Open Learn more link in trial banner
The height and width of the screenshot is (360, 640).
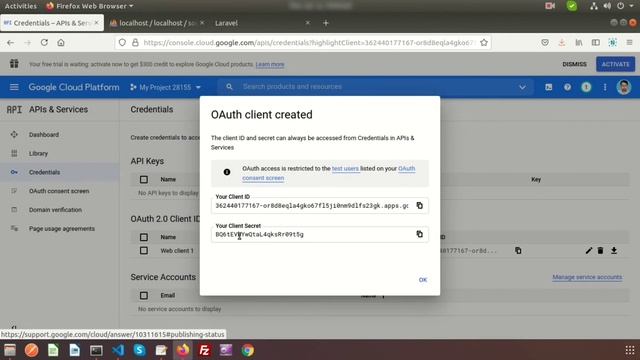point(270,64)
